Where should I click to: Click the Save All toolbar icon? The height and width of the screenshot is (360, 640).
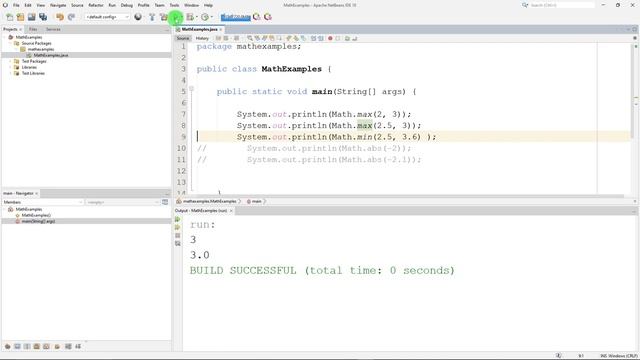pos(43,17)
